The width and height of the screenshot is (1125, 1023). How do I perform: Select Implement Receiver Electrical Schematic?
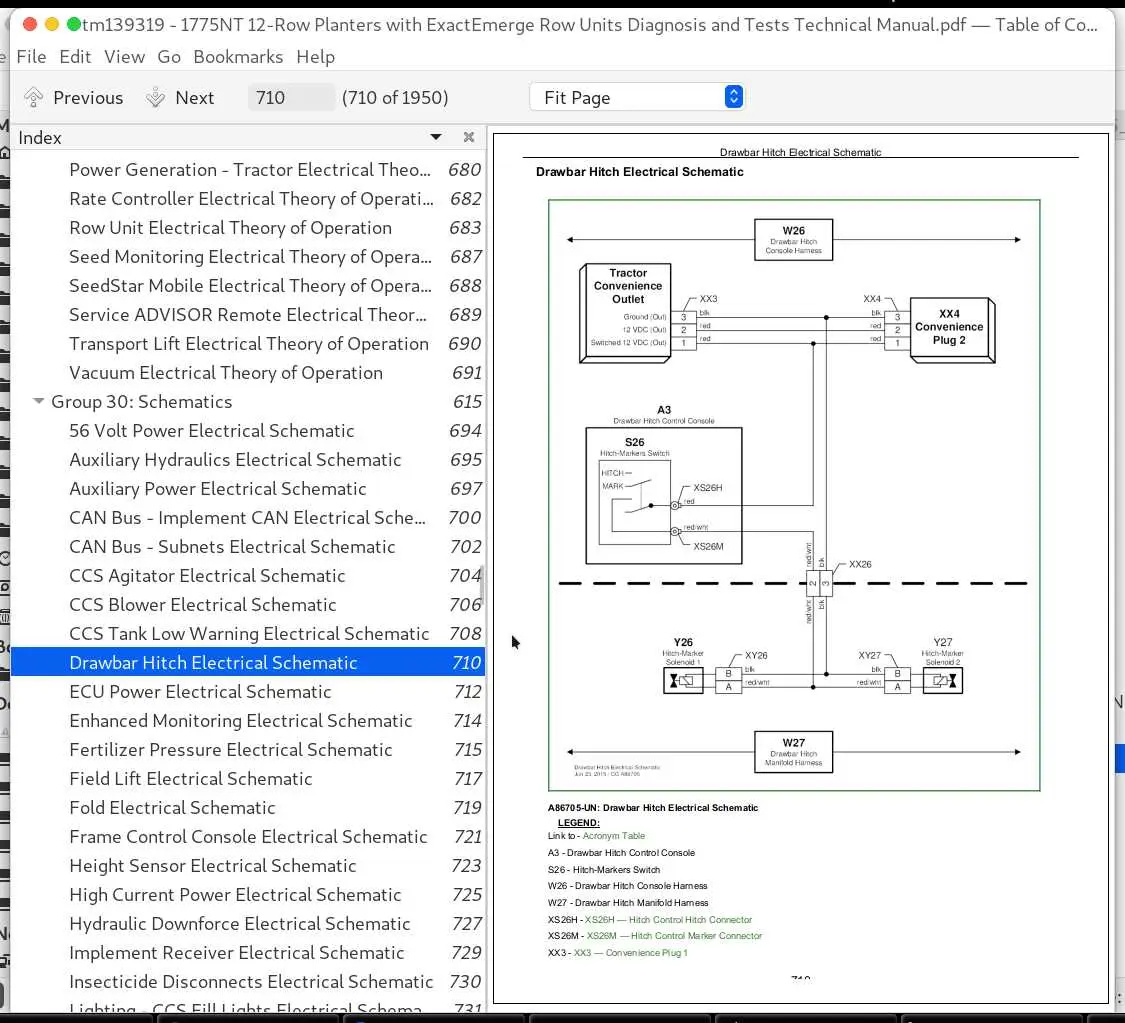248,953
